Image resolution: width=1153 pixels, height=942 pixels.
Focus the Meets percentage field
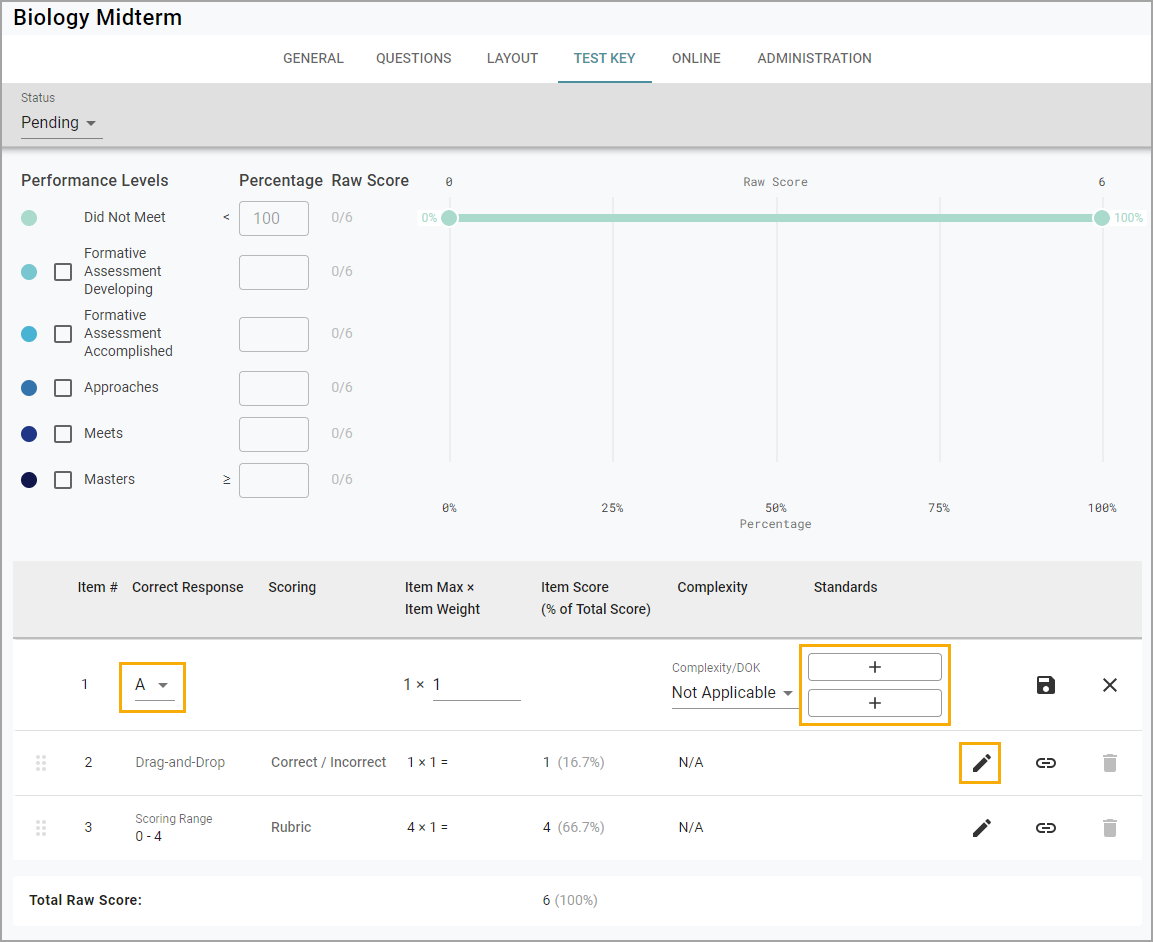click(x=274, y=434)
